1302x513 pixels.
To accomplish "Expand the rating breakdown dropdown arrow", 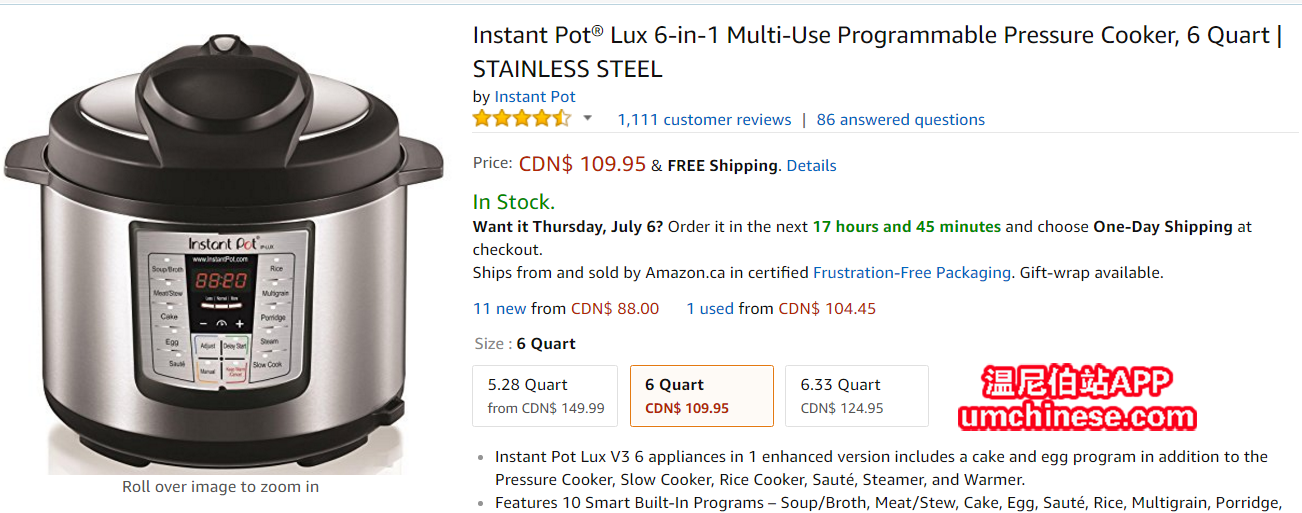I will [x=588, y=118].
